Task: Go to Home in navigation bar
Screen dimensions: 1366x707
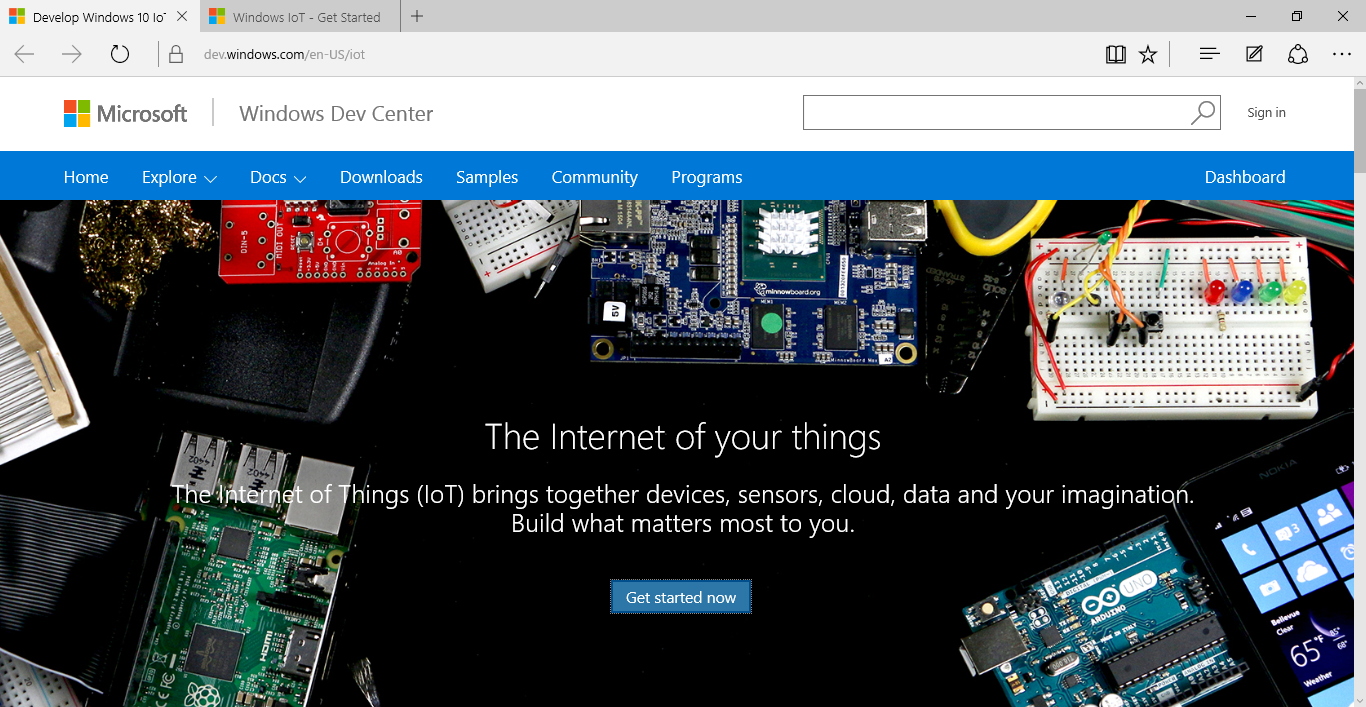Action: (x=86, y=177)
